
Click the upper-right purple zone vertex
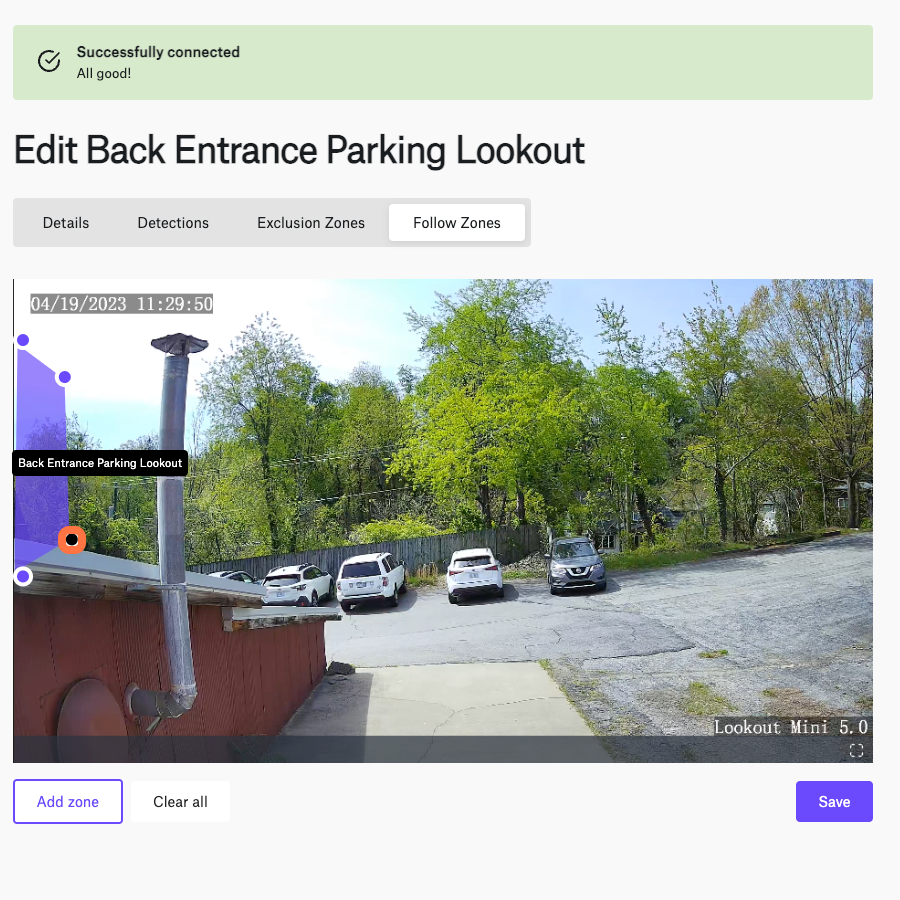click(x=65, y=377)
